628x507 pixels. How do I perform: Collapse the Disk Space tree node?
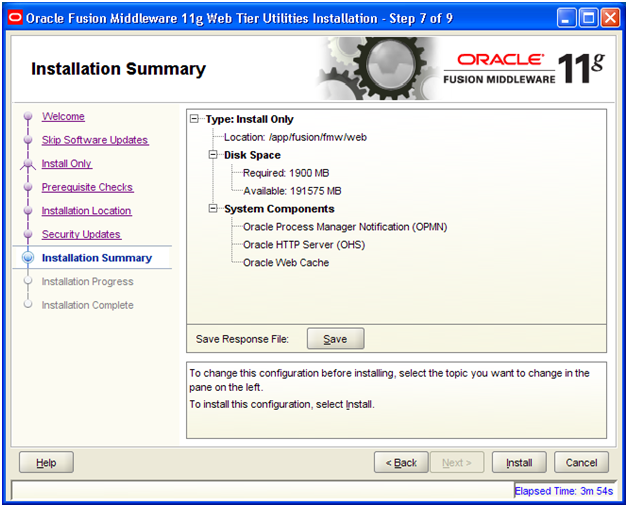213,155
